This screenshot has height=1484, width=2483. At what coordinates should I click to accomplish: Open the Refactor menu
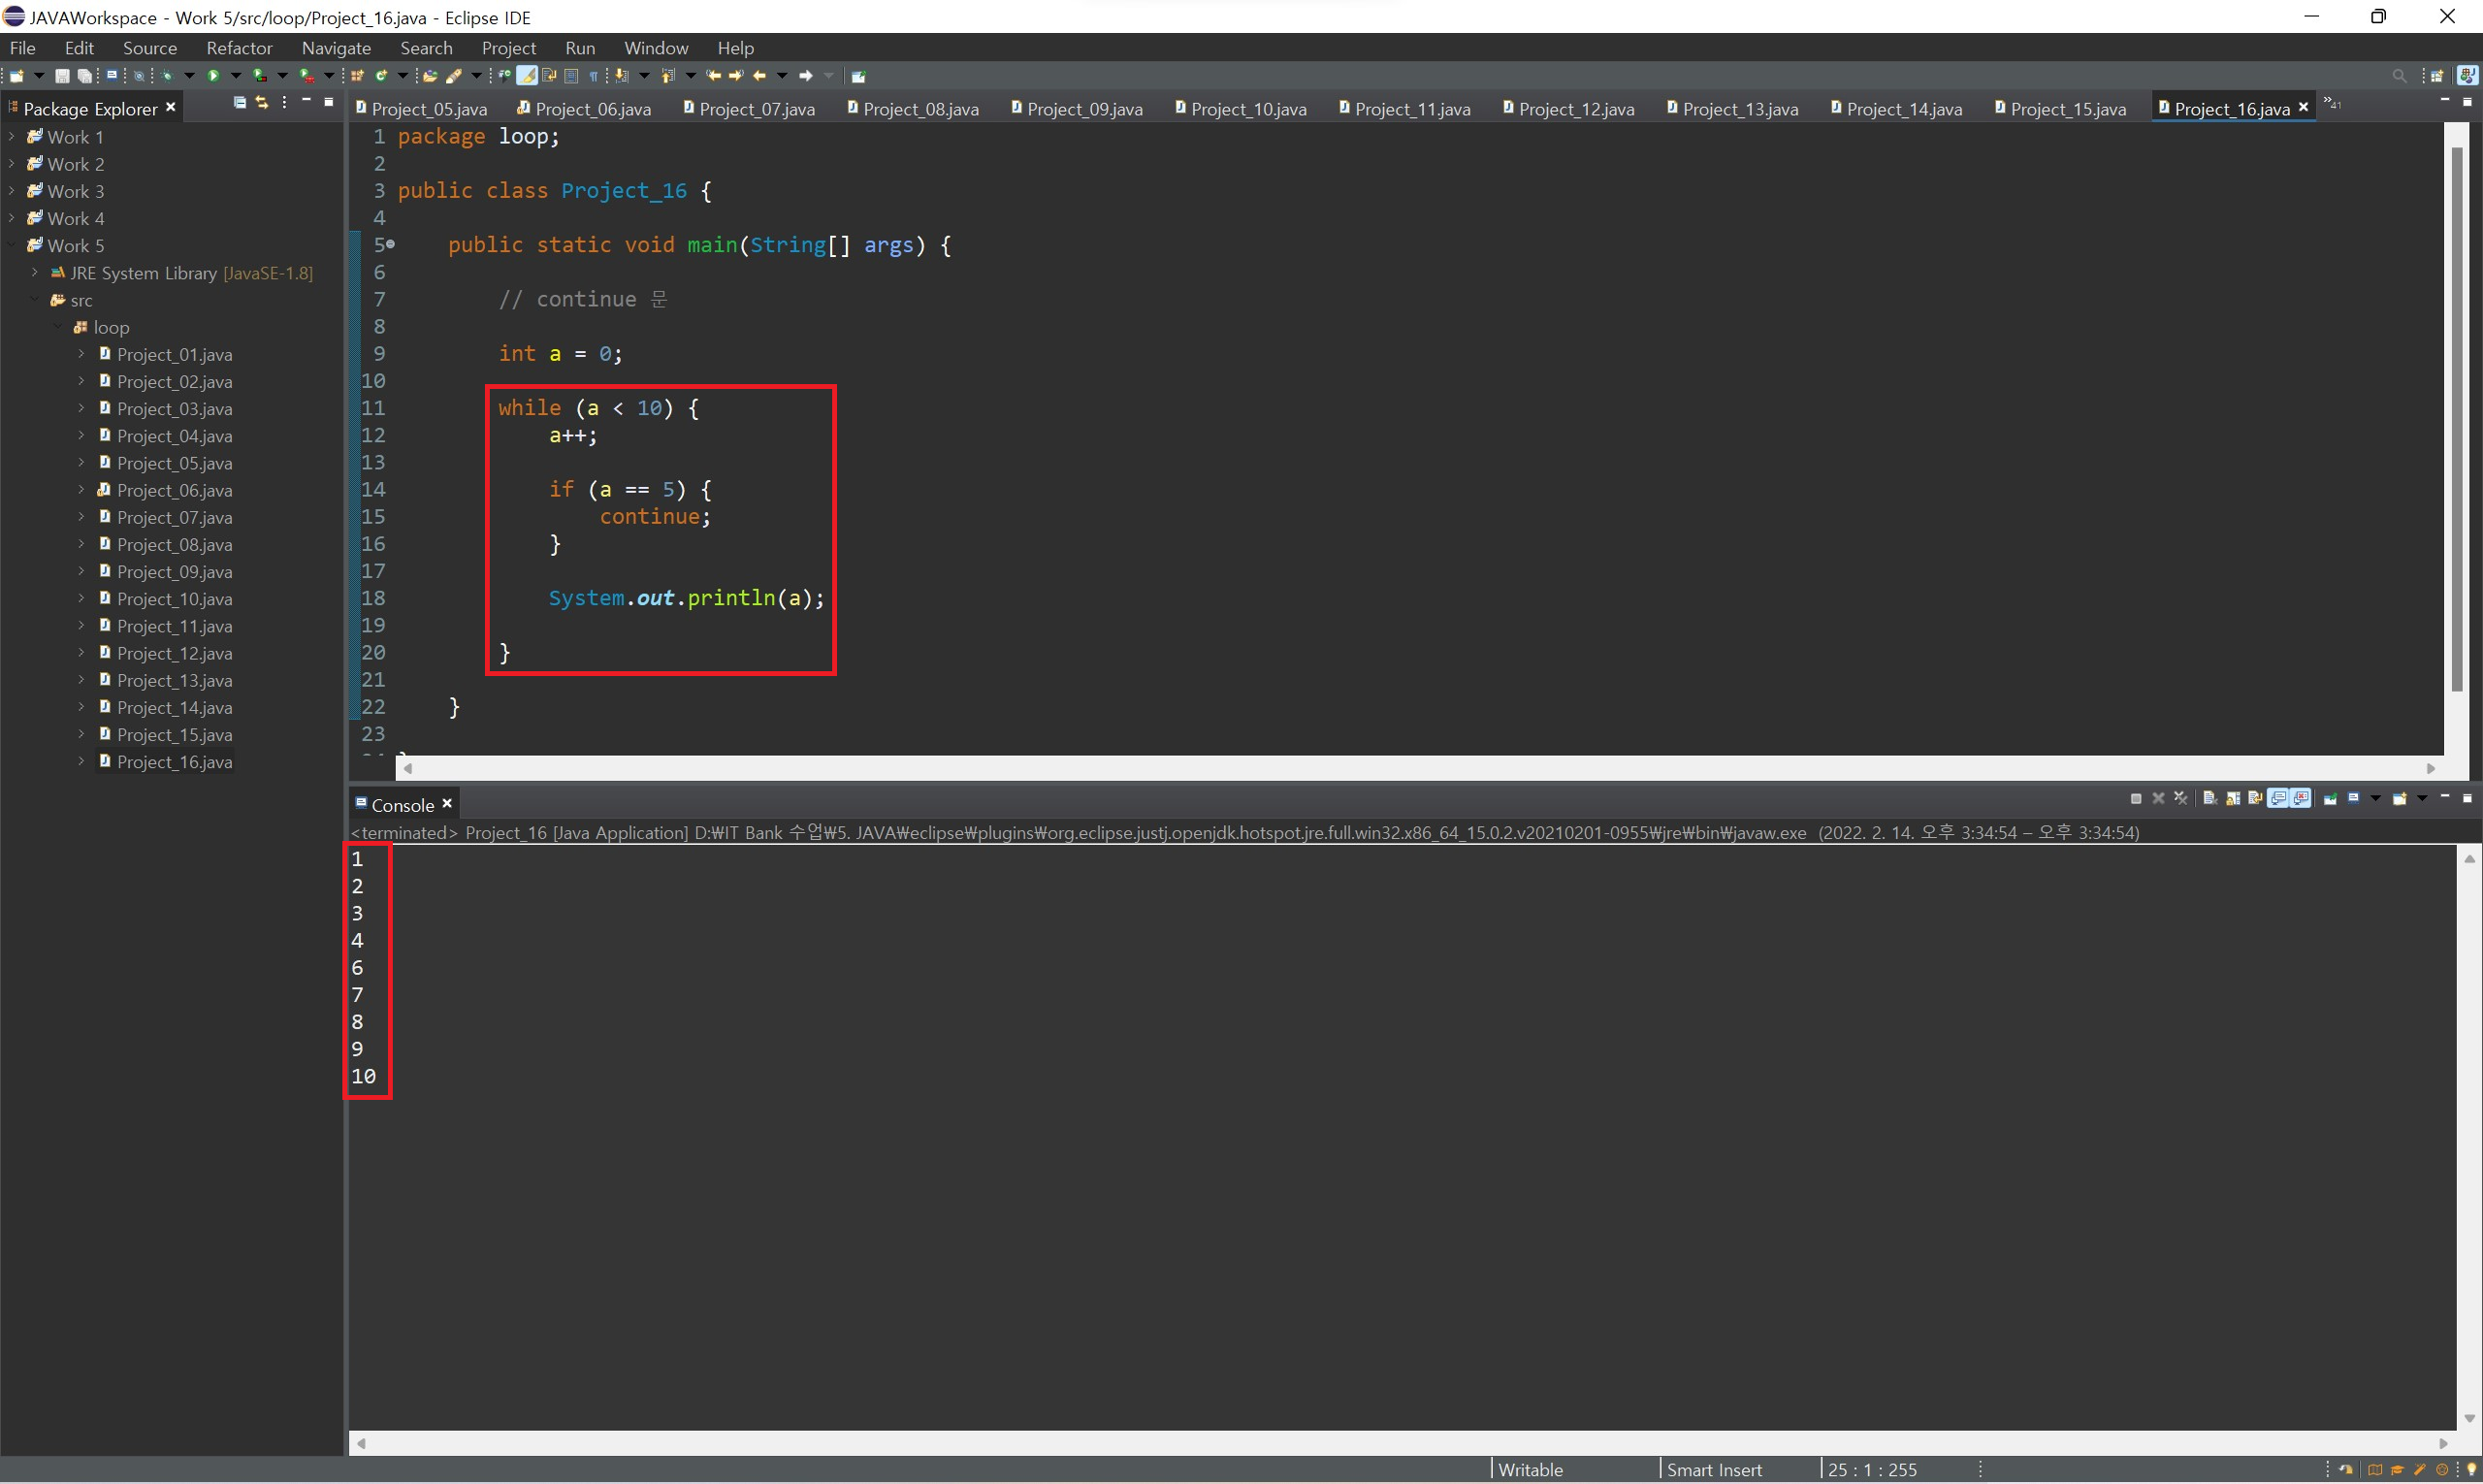pyautogui.click(x=238, y=48)
